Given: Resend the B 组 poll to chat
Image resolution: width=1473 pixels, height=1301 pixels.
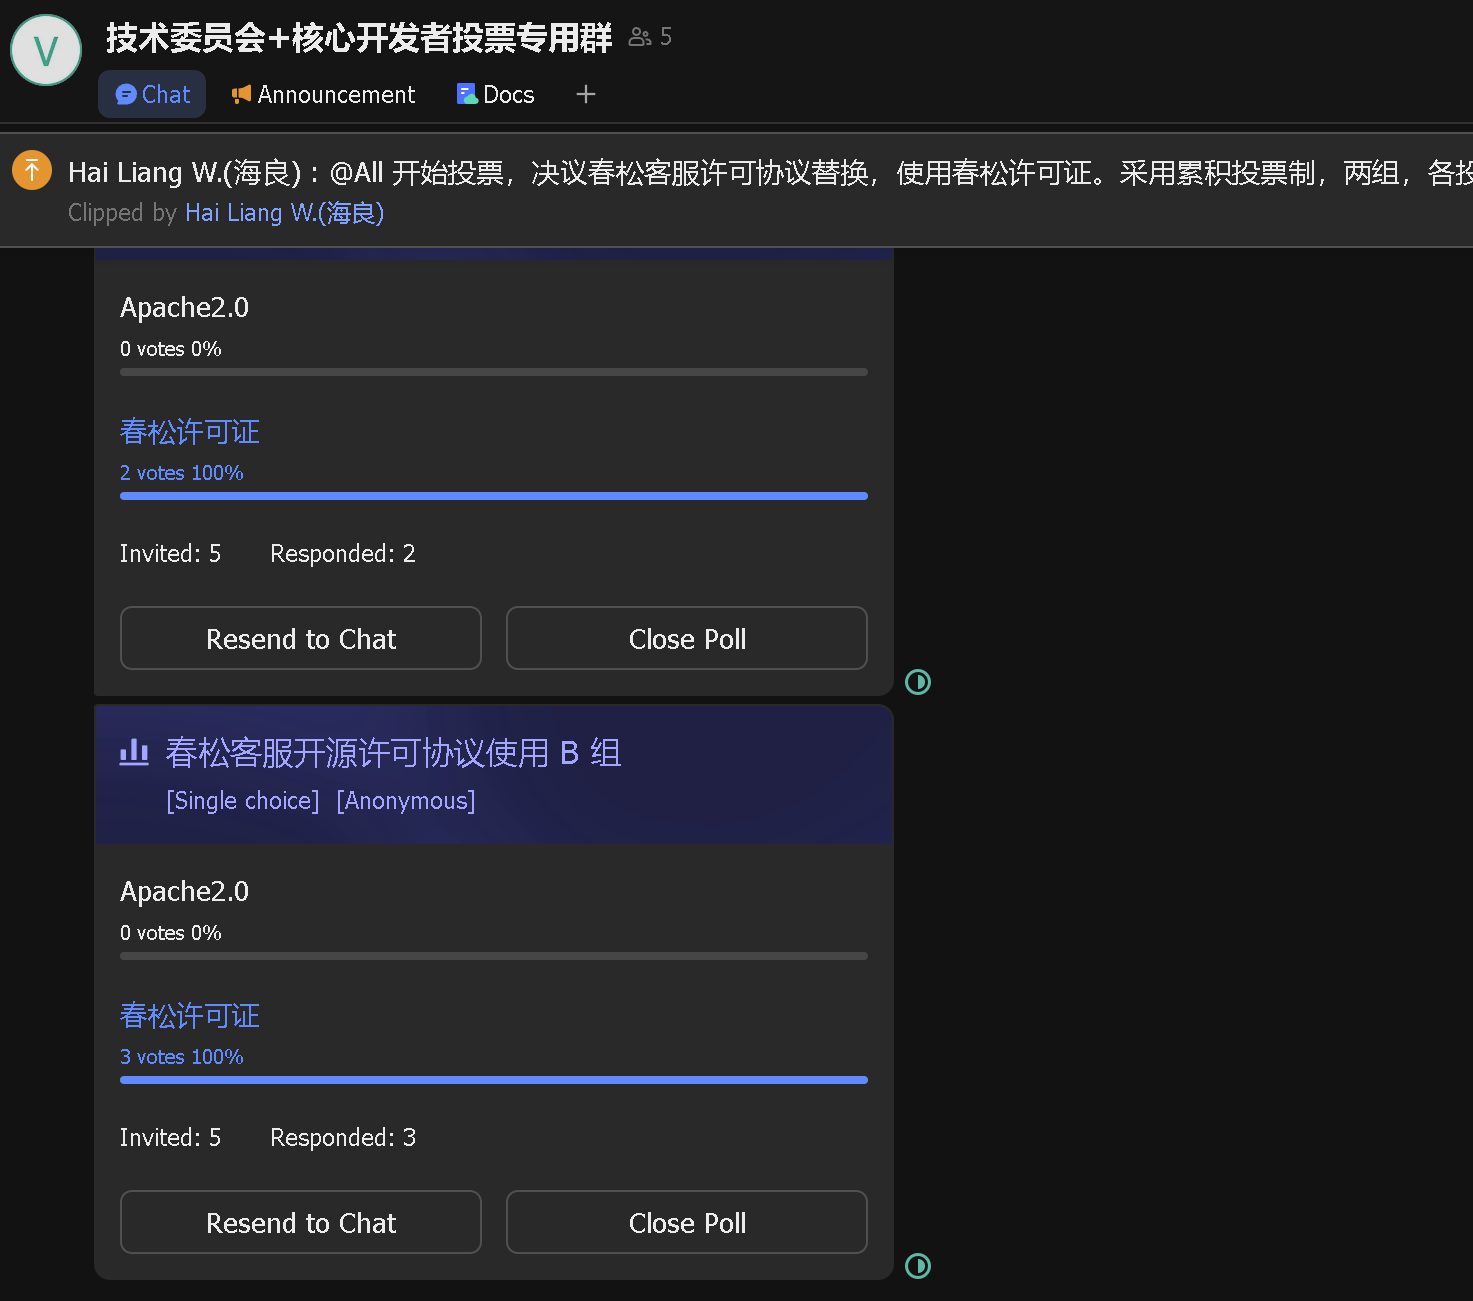Looking at the screenshot, I should pyautogui.click(x=301, y=1222).
